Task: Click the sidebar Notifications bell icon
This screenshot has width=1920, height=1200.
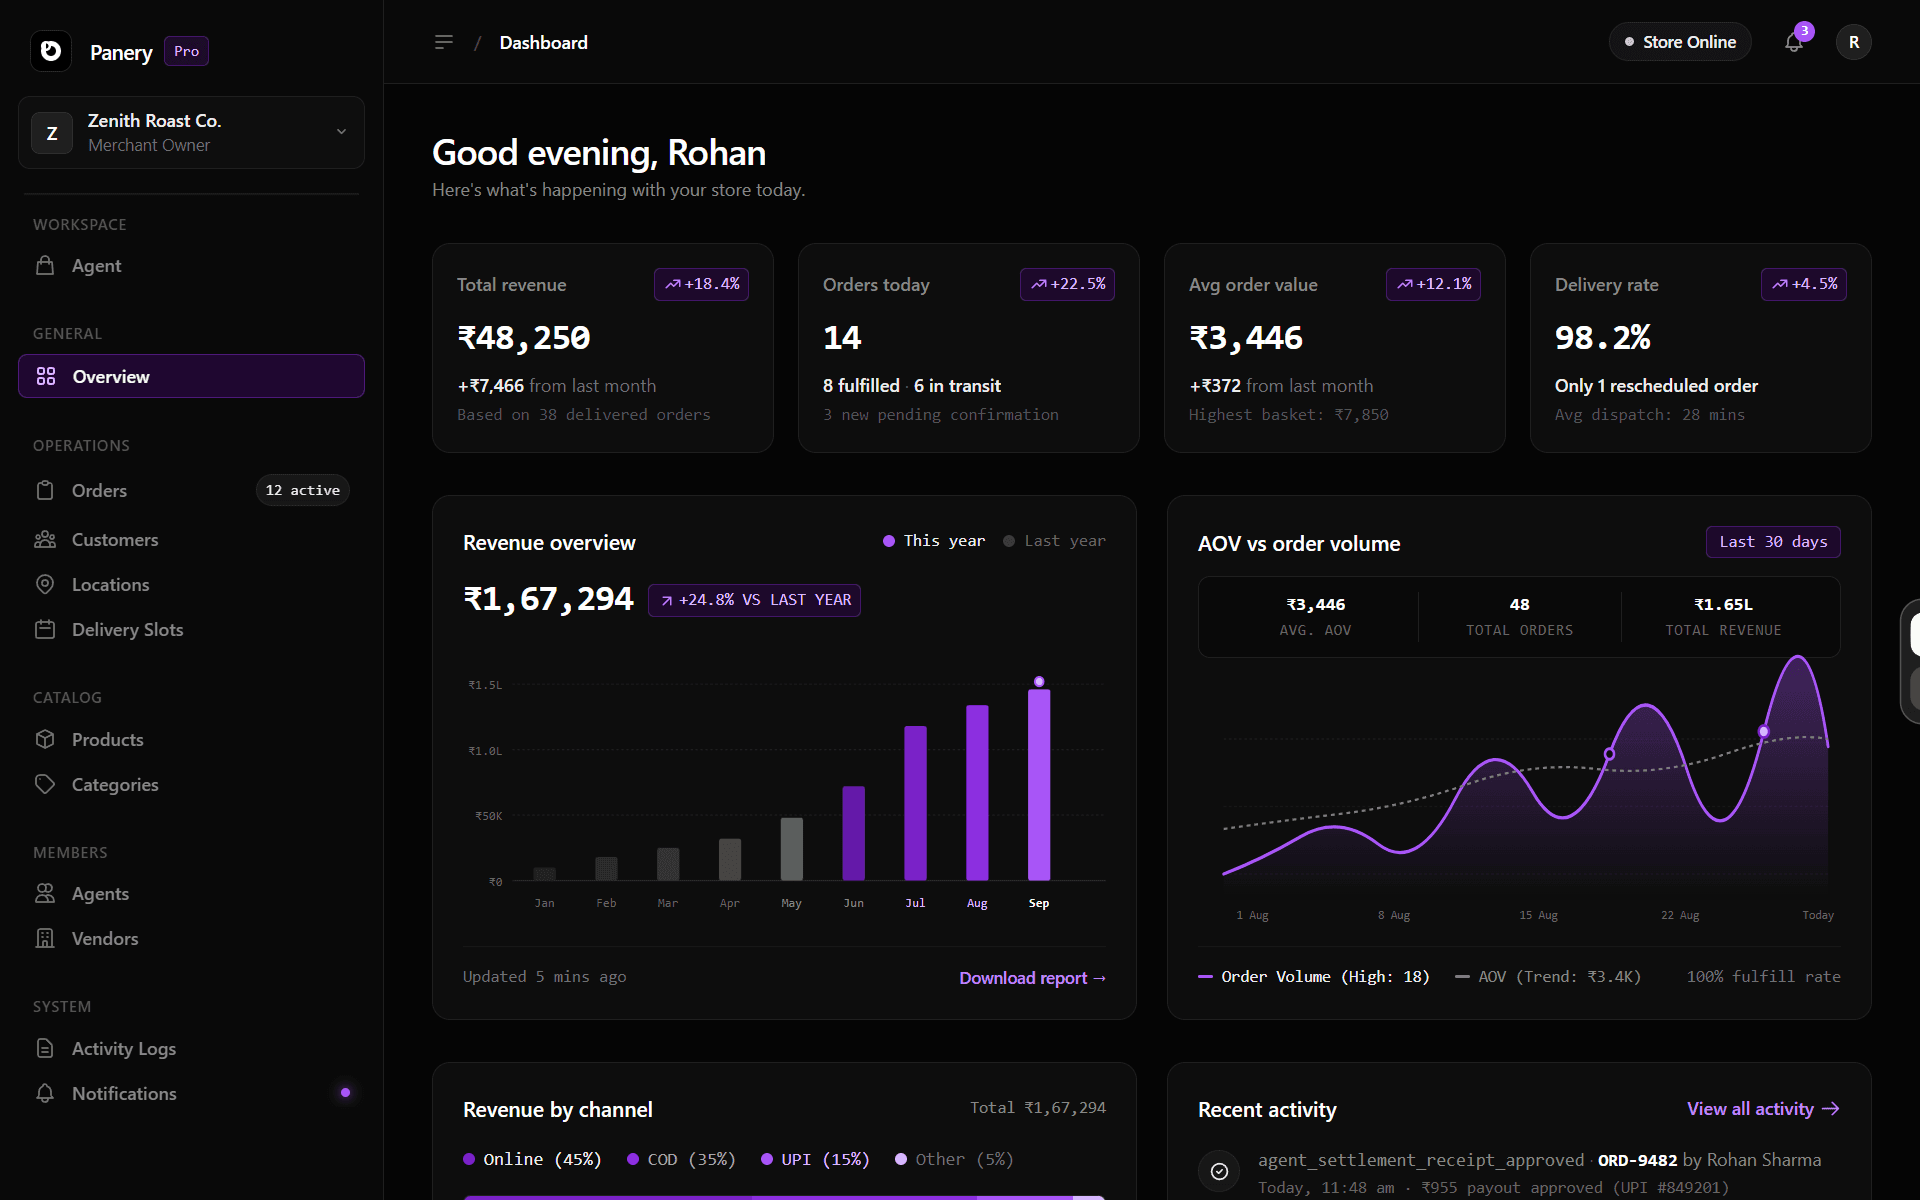Action: [45, 1093]
